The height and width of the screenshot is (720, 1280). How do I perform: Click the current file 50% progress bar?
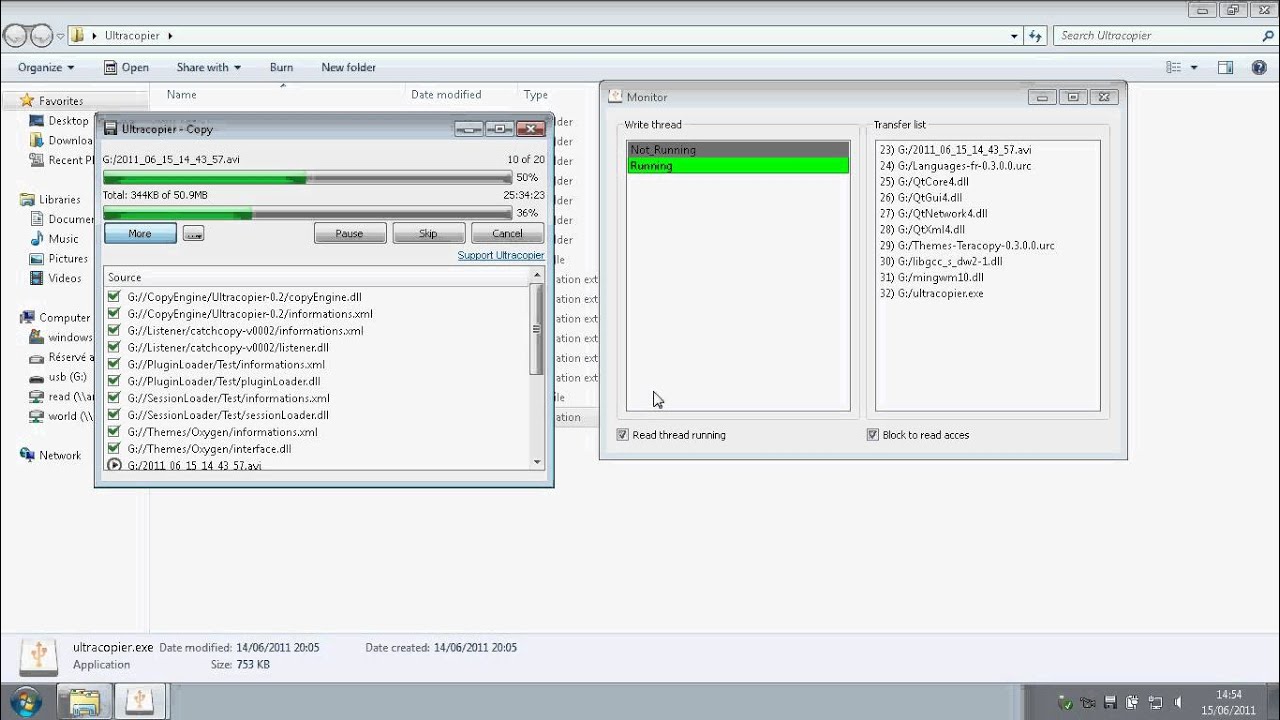coord(307,178)
